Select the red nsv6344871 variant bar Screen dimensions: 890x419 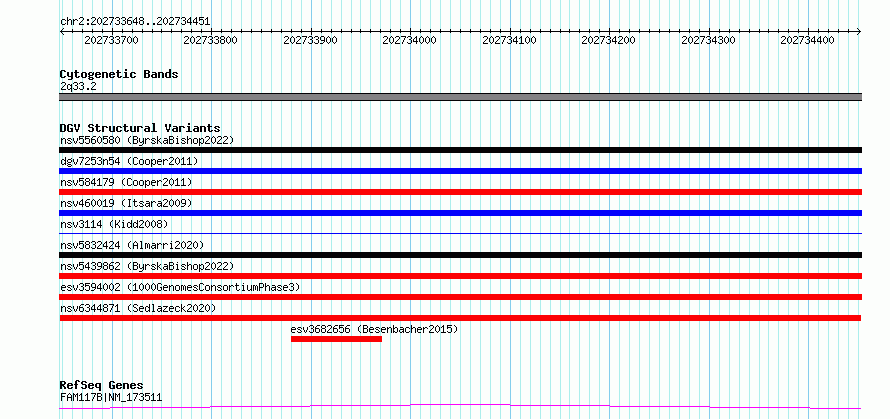pos(461,318)
